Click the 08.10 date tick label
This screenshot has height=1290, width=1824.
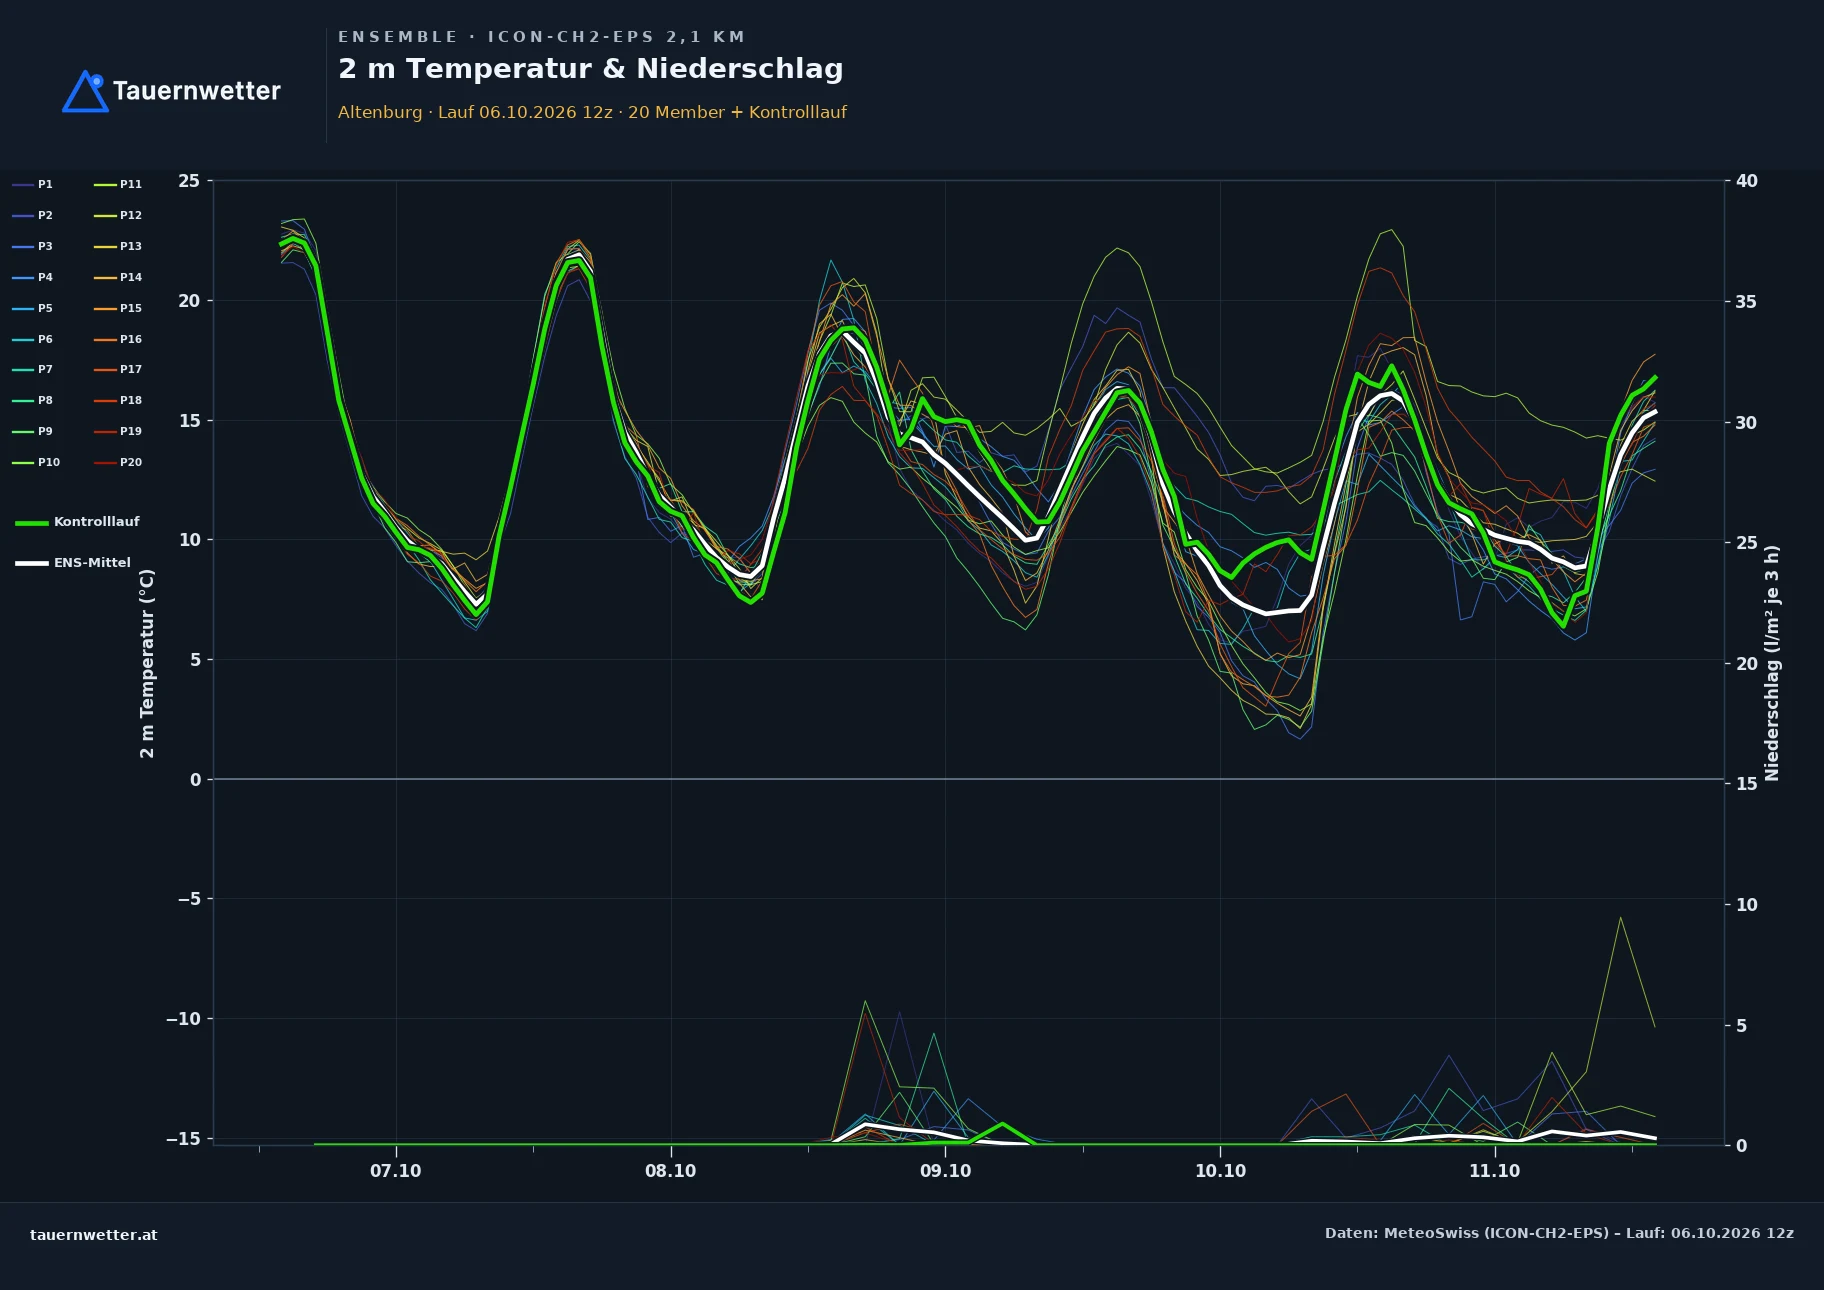670,1171
